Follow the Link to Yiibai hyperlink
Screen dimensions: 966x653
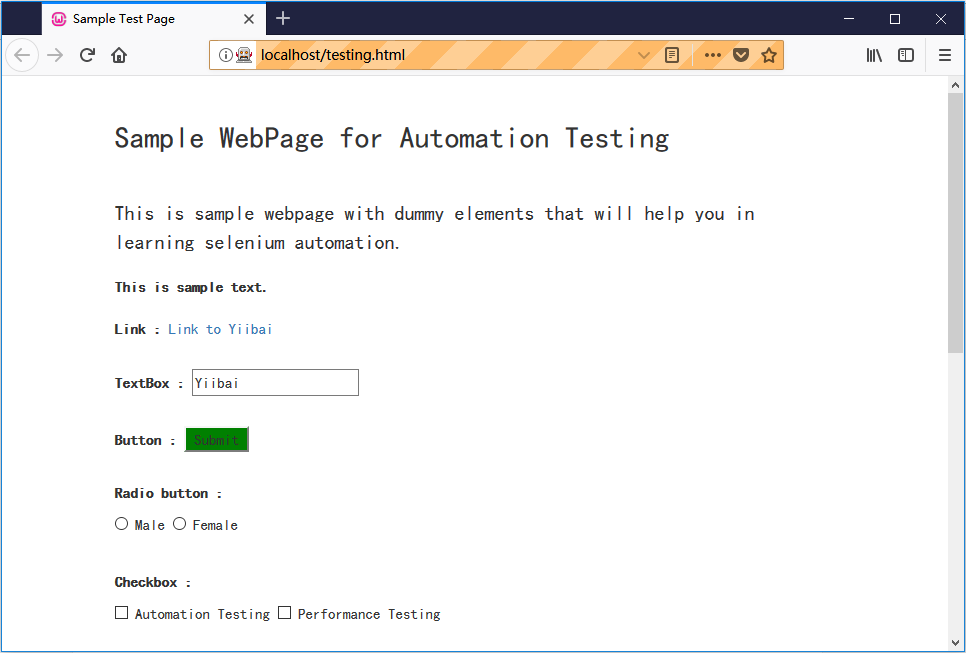220,329
